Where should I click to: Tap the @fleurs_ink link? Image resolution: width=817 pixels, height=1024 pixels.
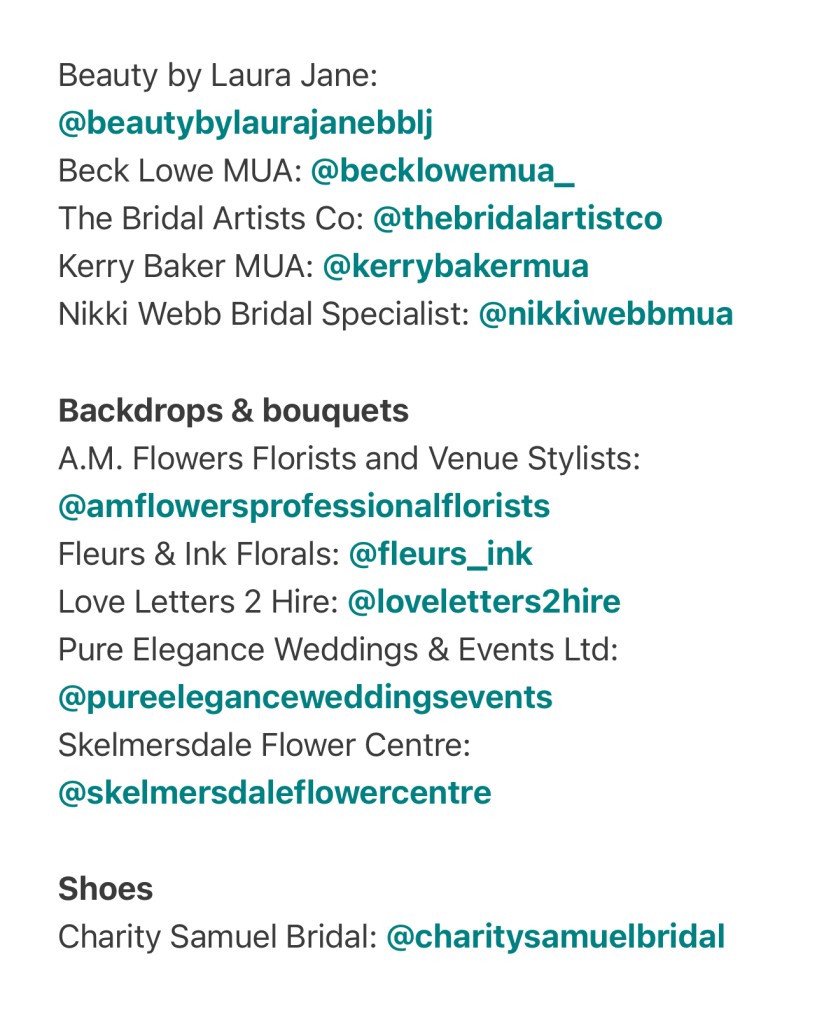click(441, 554)
